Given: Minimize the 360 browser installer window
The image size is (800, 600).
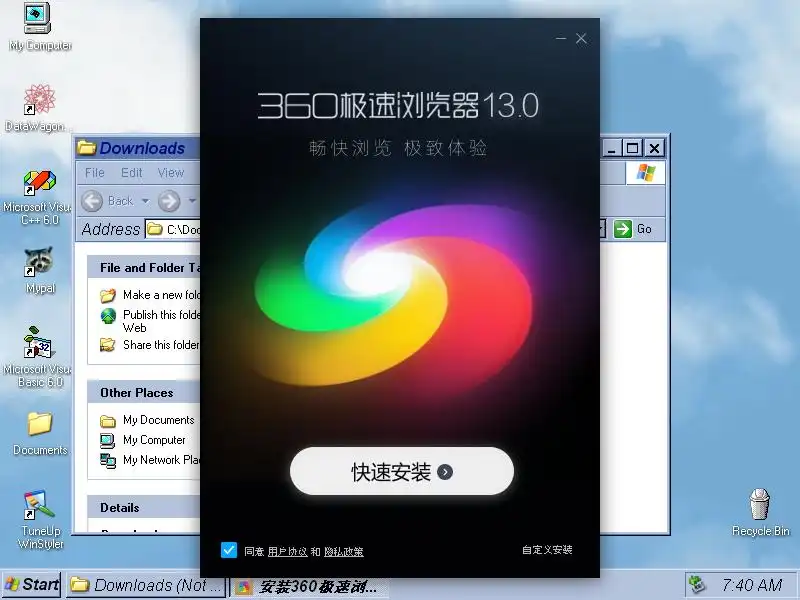Looking at the screenshot, I should coord(561,38).
